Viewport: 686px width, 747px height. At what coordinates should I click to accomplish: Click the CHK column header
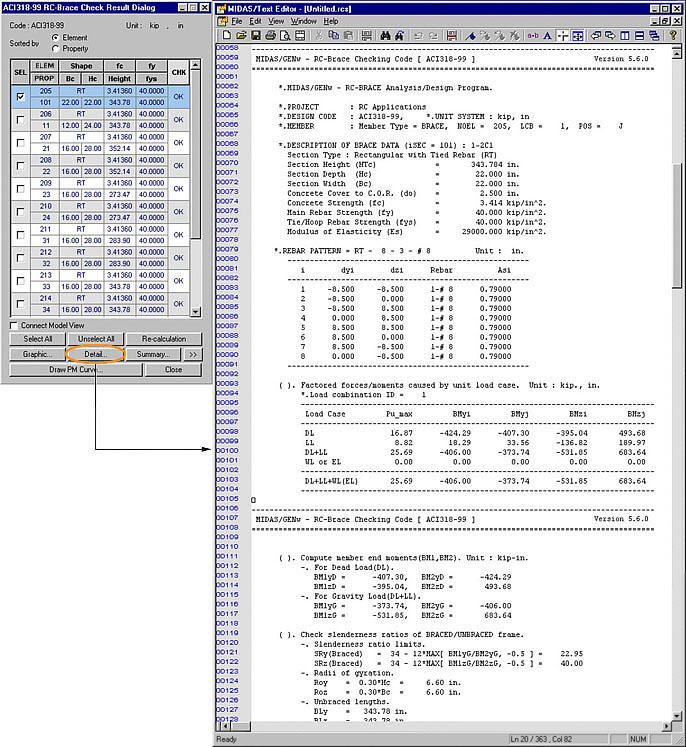(x=179, y=72)
